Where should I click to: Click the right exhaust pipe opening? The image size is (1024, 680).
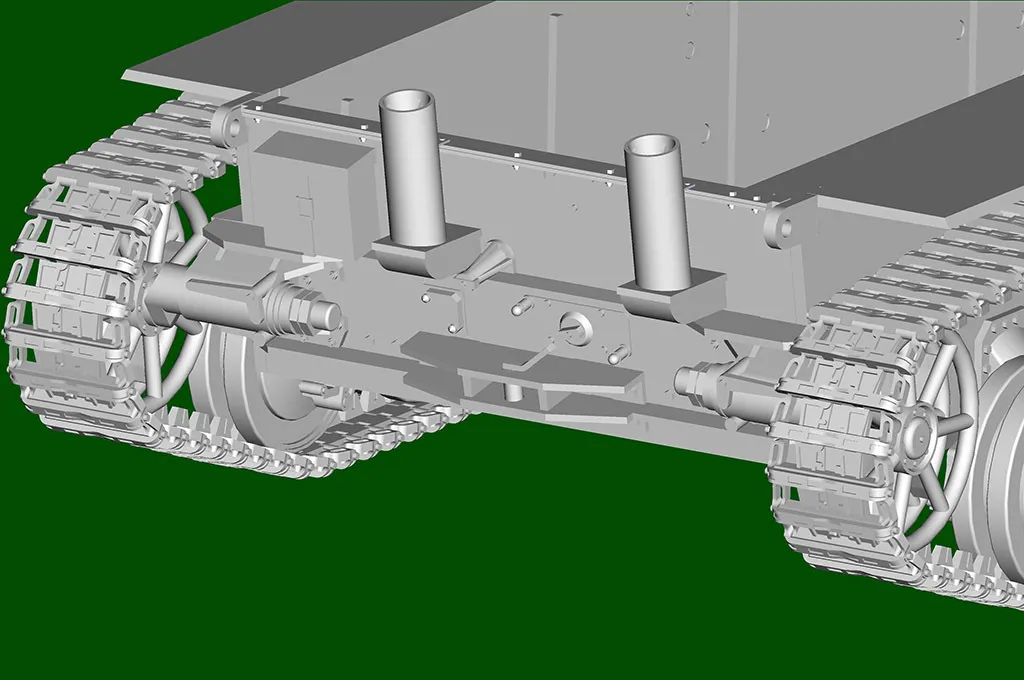652,147
